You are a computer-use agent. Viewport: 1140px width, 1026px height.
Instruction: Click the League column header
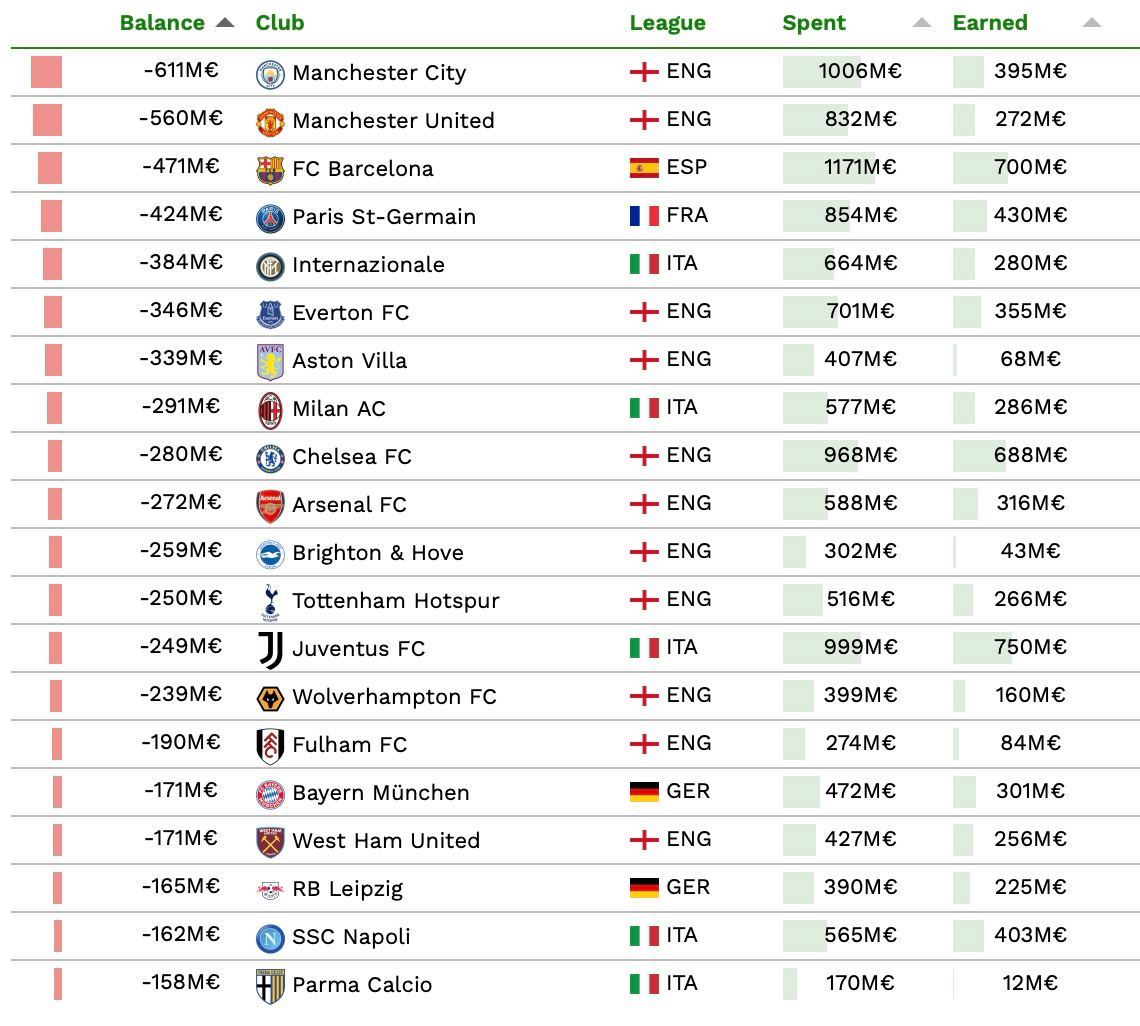point(667,23)
